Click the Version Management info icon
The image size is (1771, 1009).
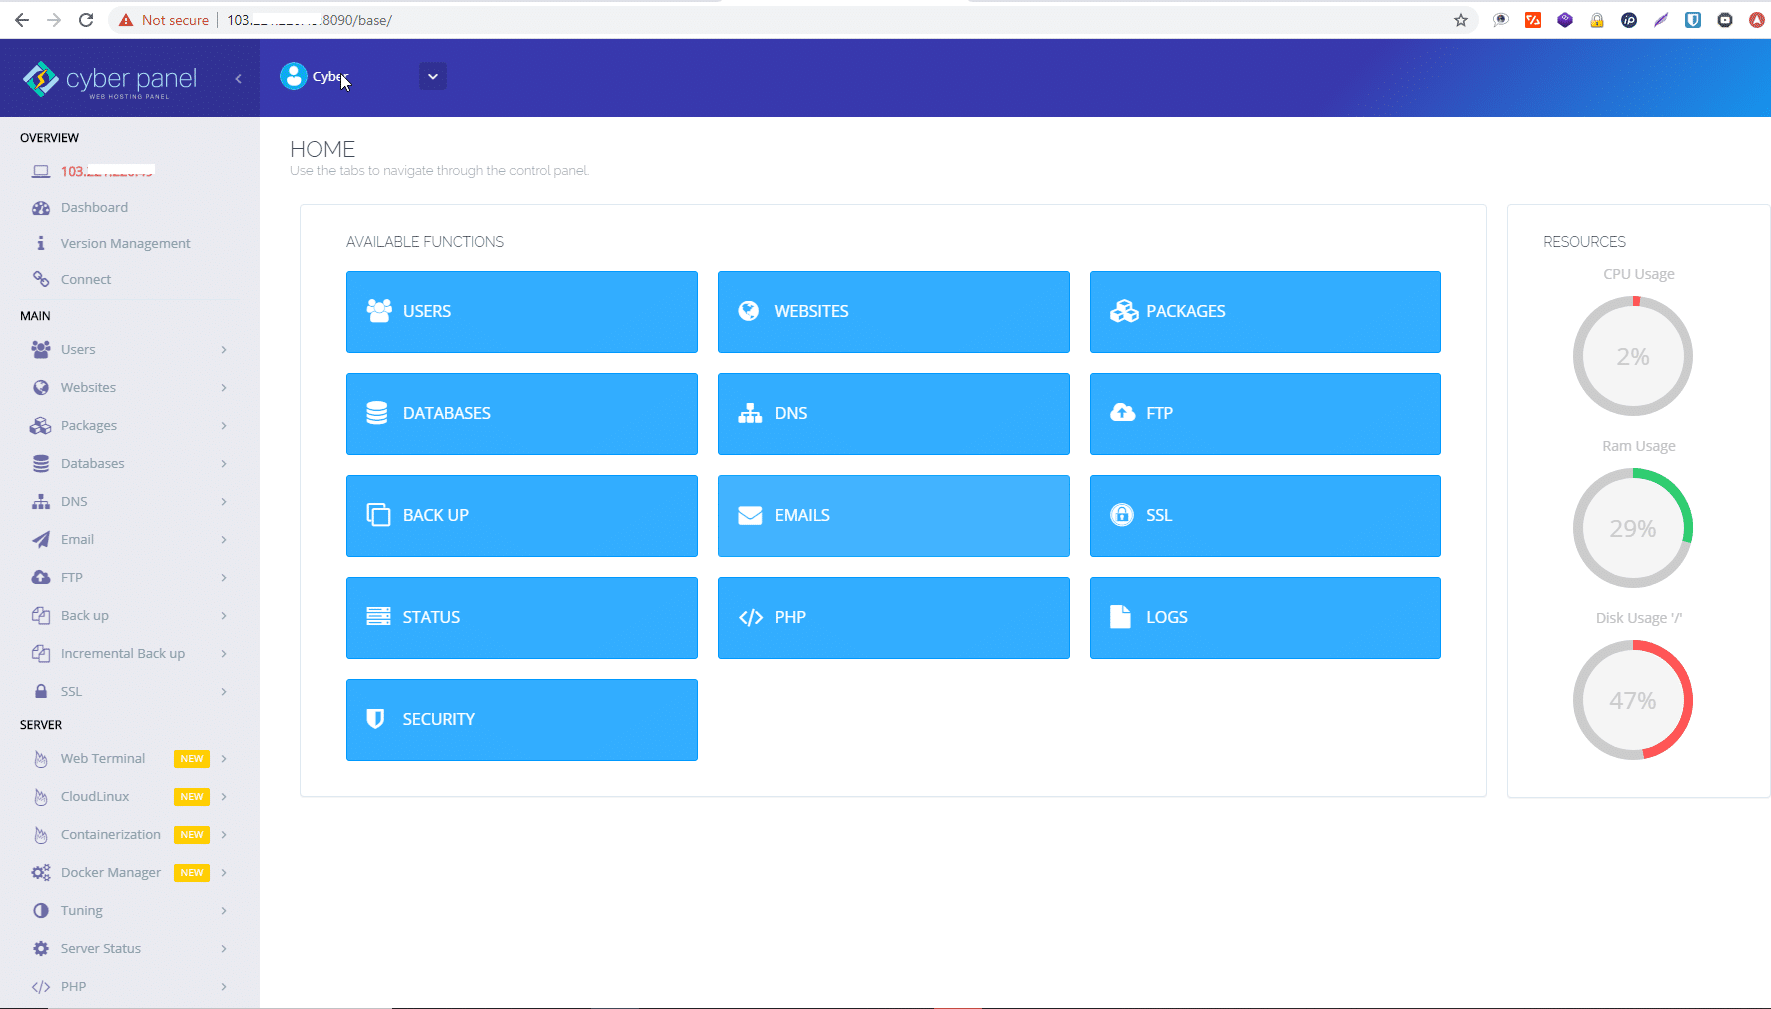tap(40, 243)
